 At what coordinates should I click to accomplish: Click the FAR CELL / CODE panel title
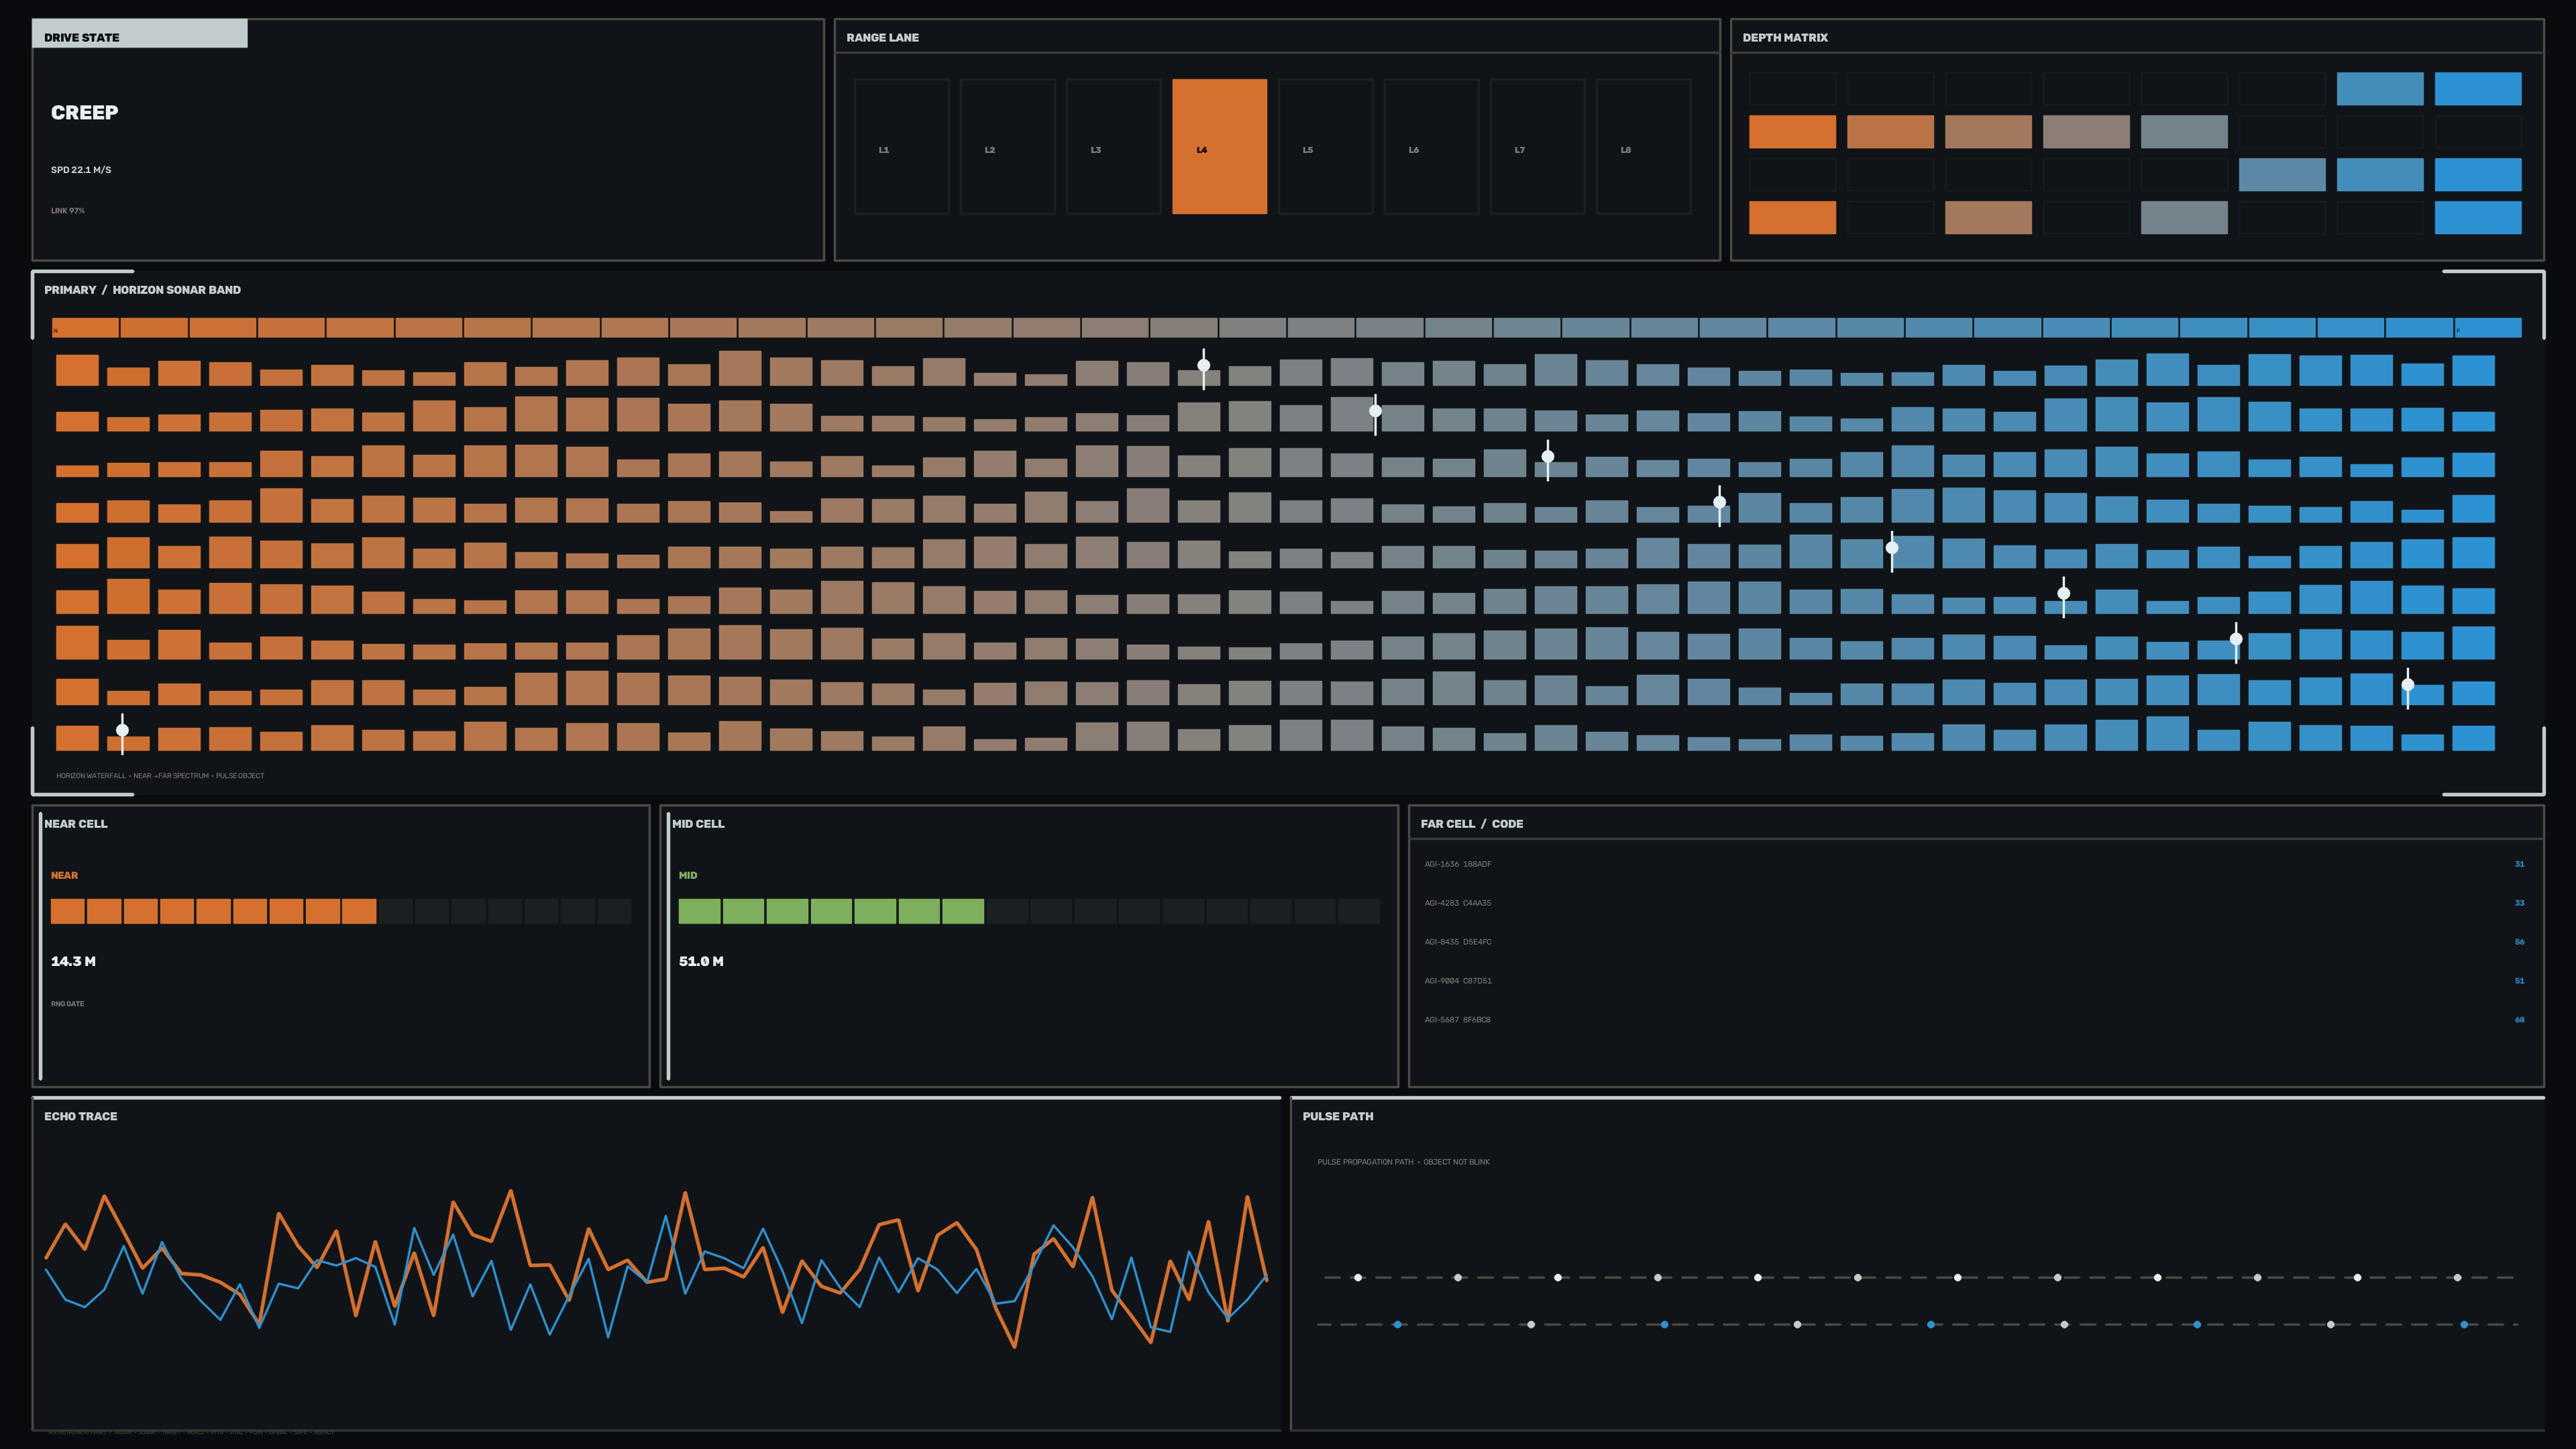(1472, 824)
